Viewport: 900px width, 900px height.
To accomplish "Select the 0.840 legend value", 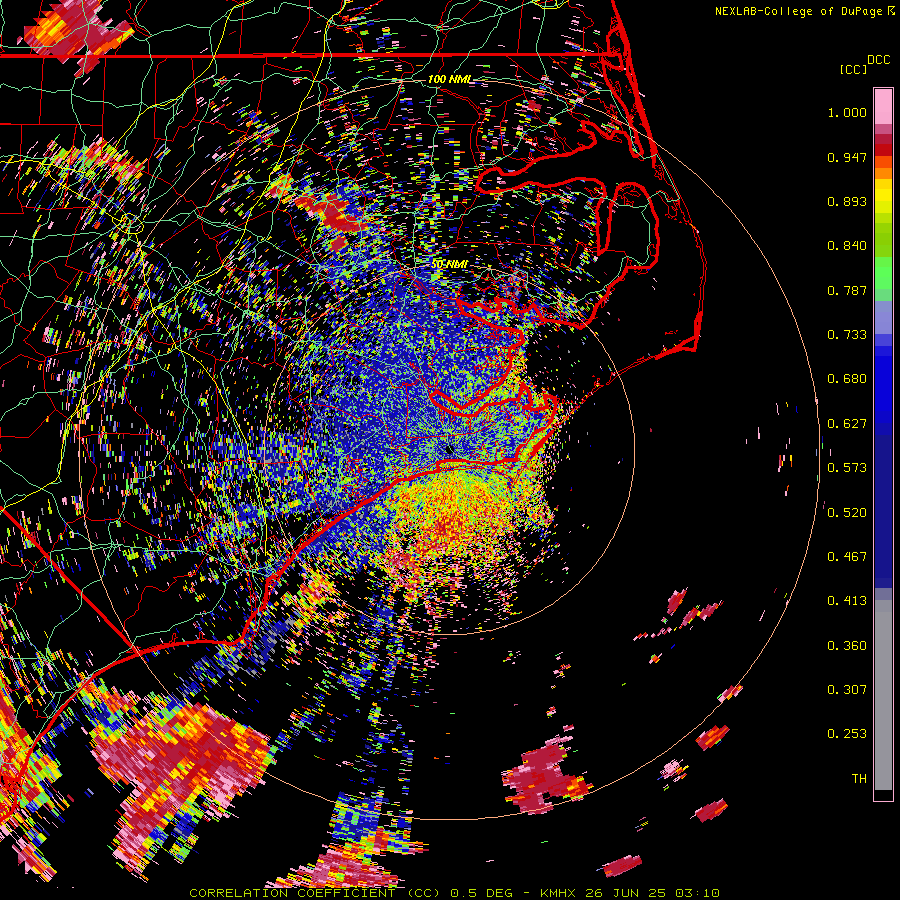I will tap(847, 246).
